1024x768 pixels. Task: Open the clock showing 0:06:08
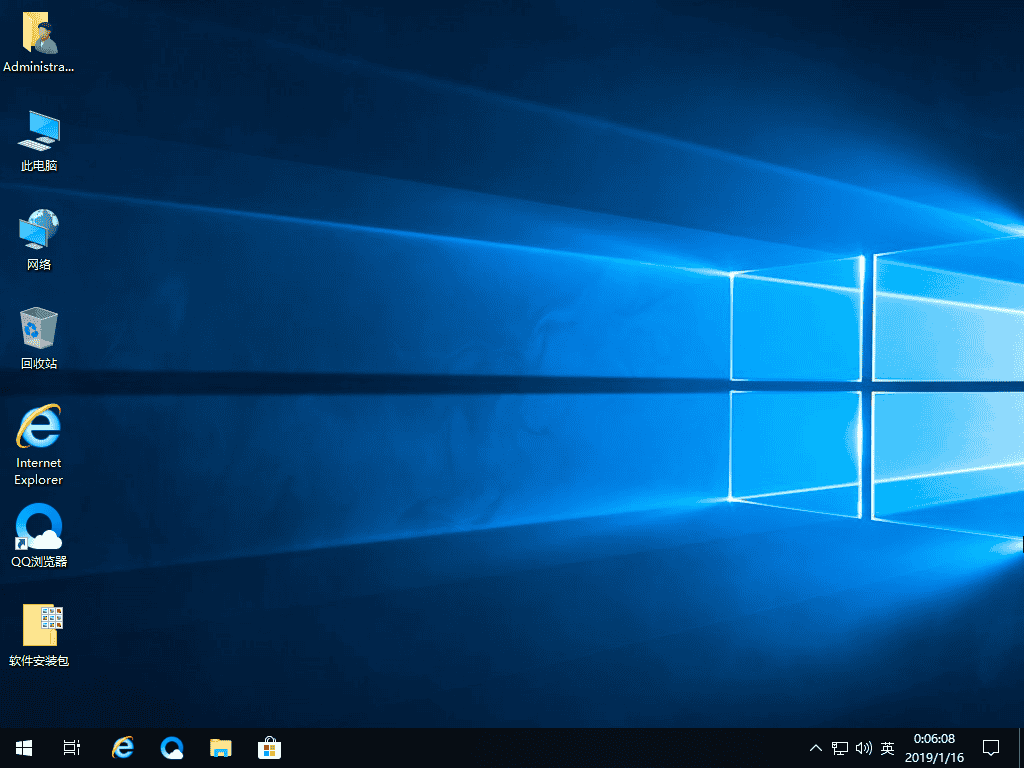tap(934, 748)
